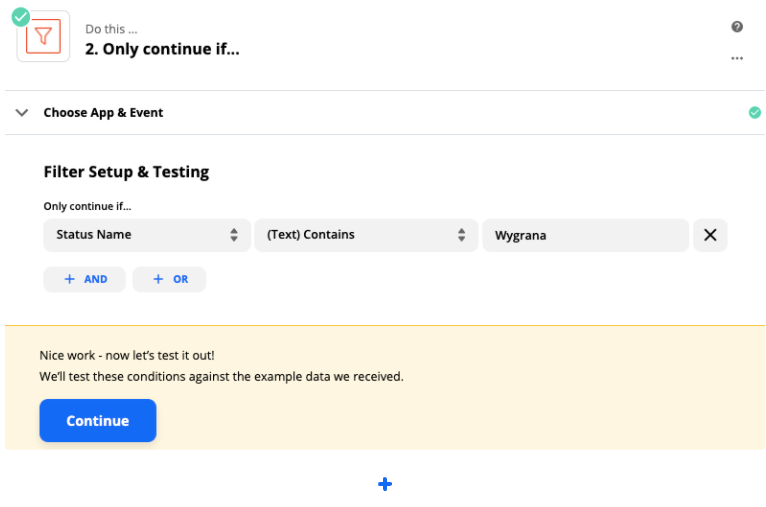The height and width of the screenshot is (507, 766).
Task: Select the Choose App & Event section header
Action: pos(385,112)
